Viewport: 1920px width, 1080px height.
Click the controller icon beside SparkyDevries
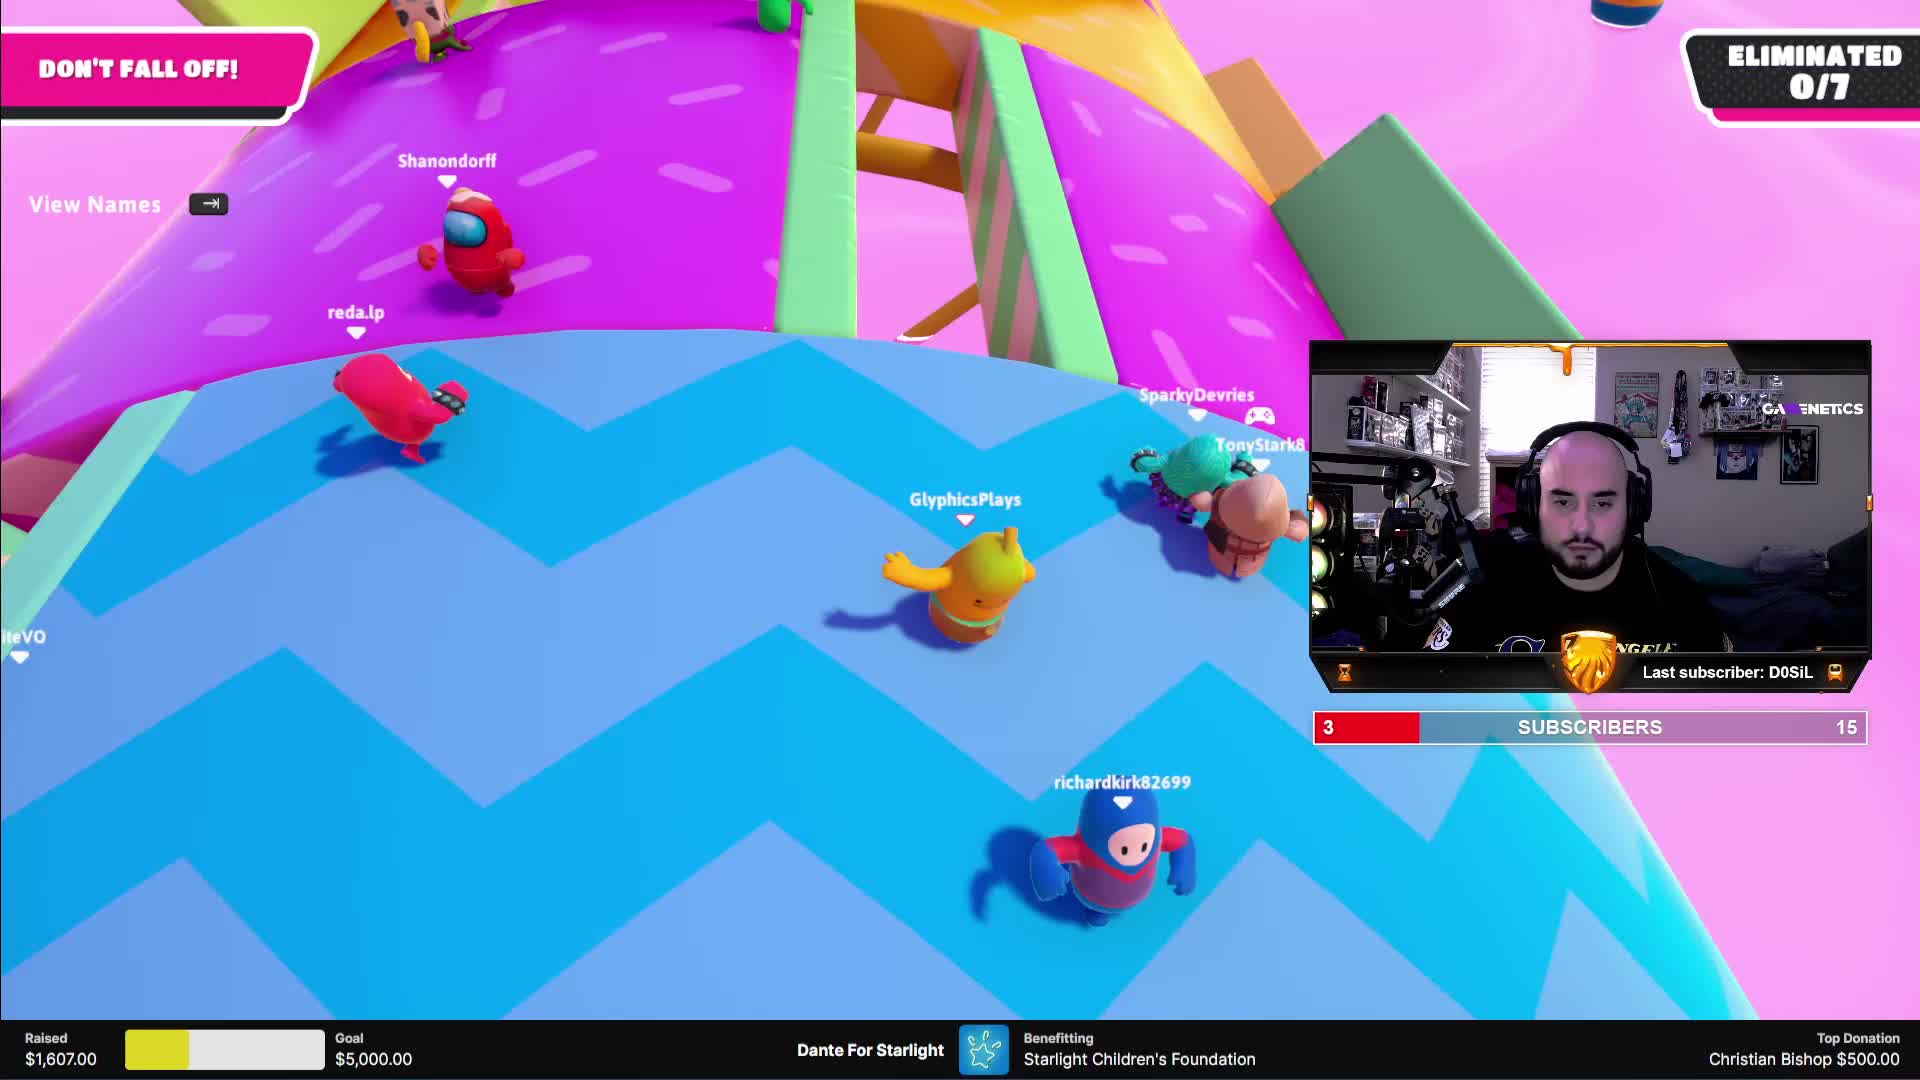pos(1260,415)
